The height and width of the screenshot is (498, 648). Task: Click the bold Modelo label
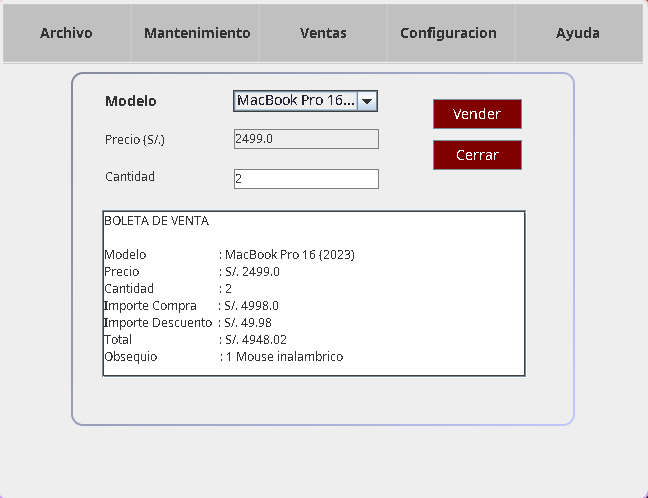(131, 101)
